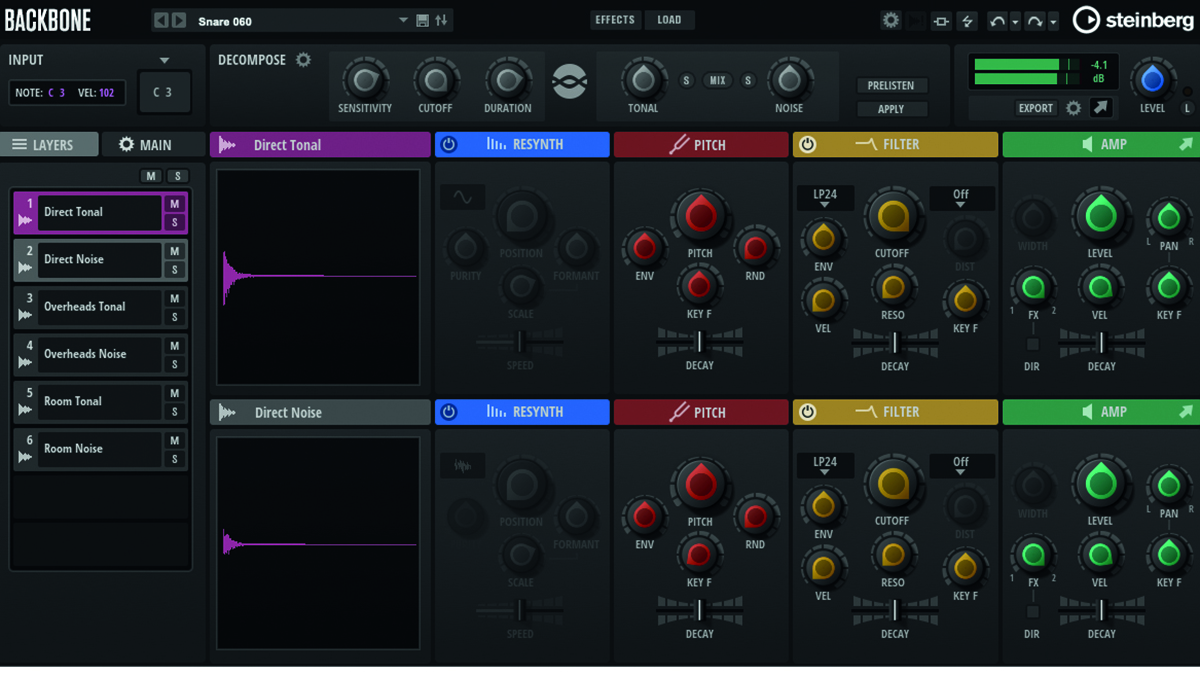Screen dimensions: 1200x675
Task: Click the Apply button
Action: point(891,109)
